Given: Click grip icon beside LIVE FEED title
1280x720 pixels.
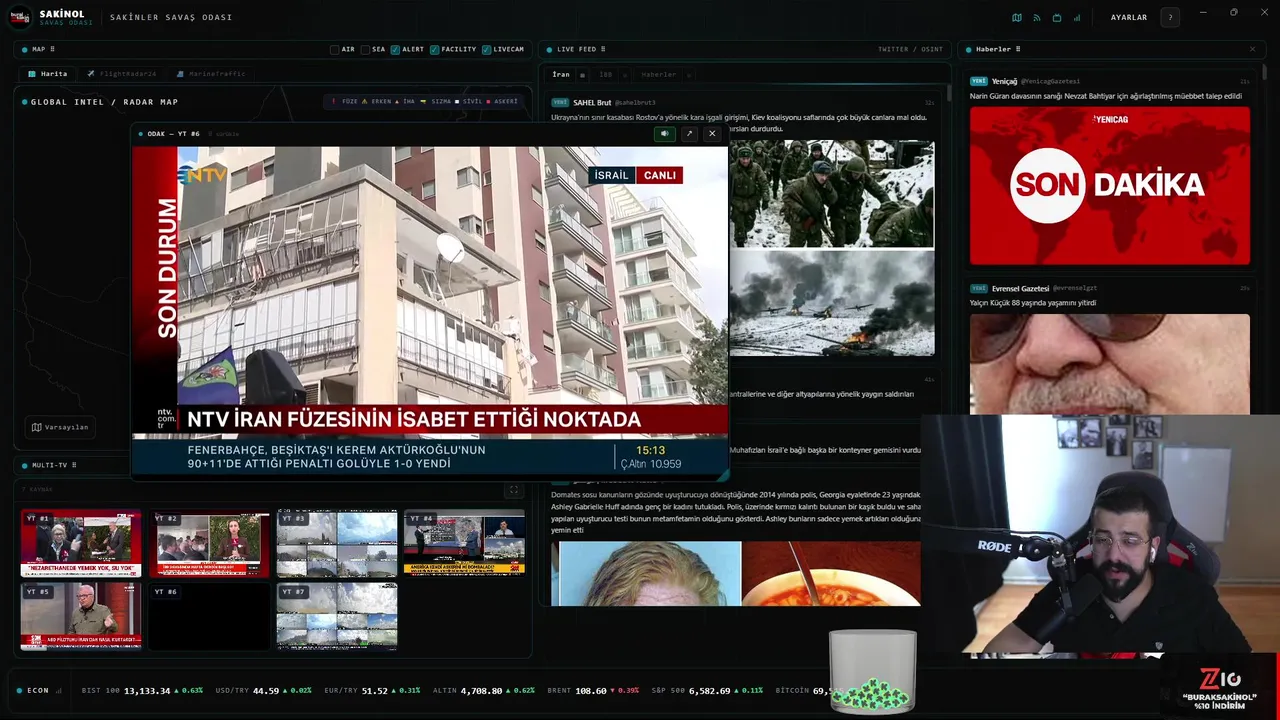Looking at the screenshot, I should point(603,49).
